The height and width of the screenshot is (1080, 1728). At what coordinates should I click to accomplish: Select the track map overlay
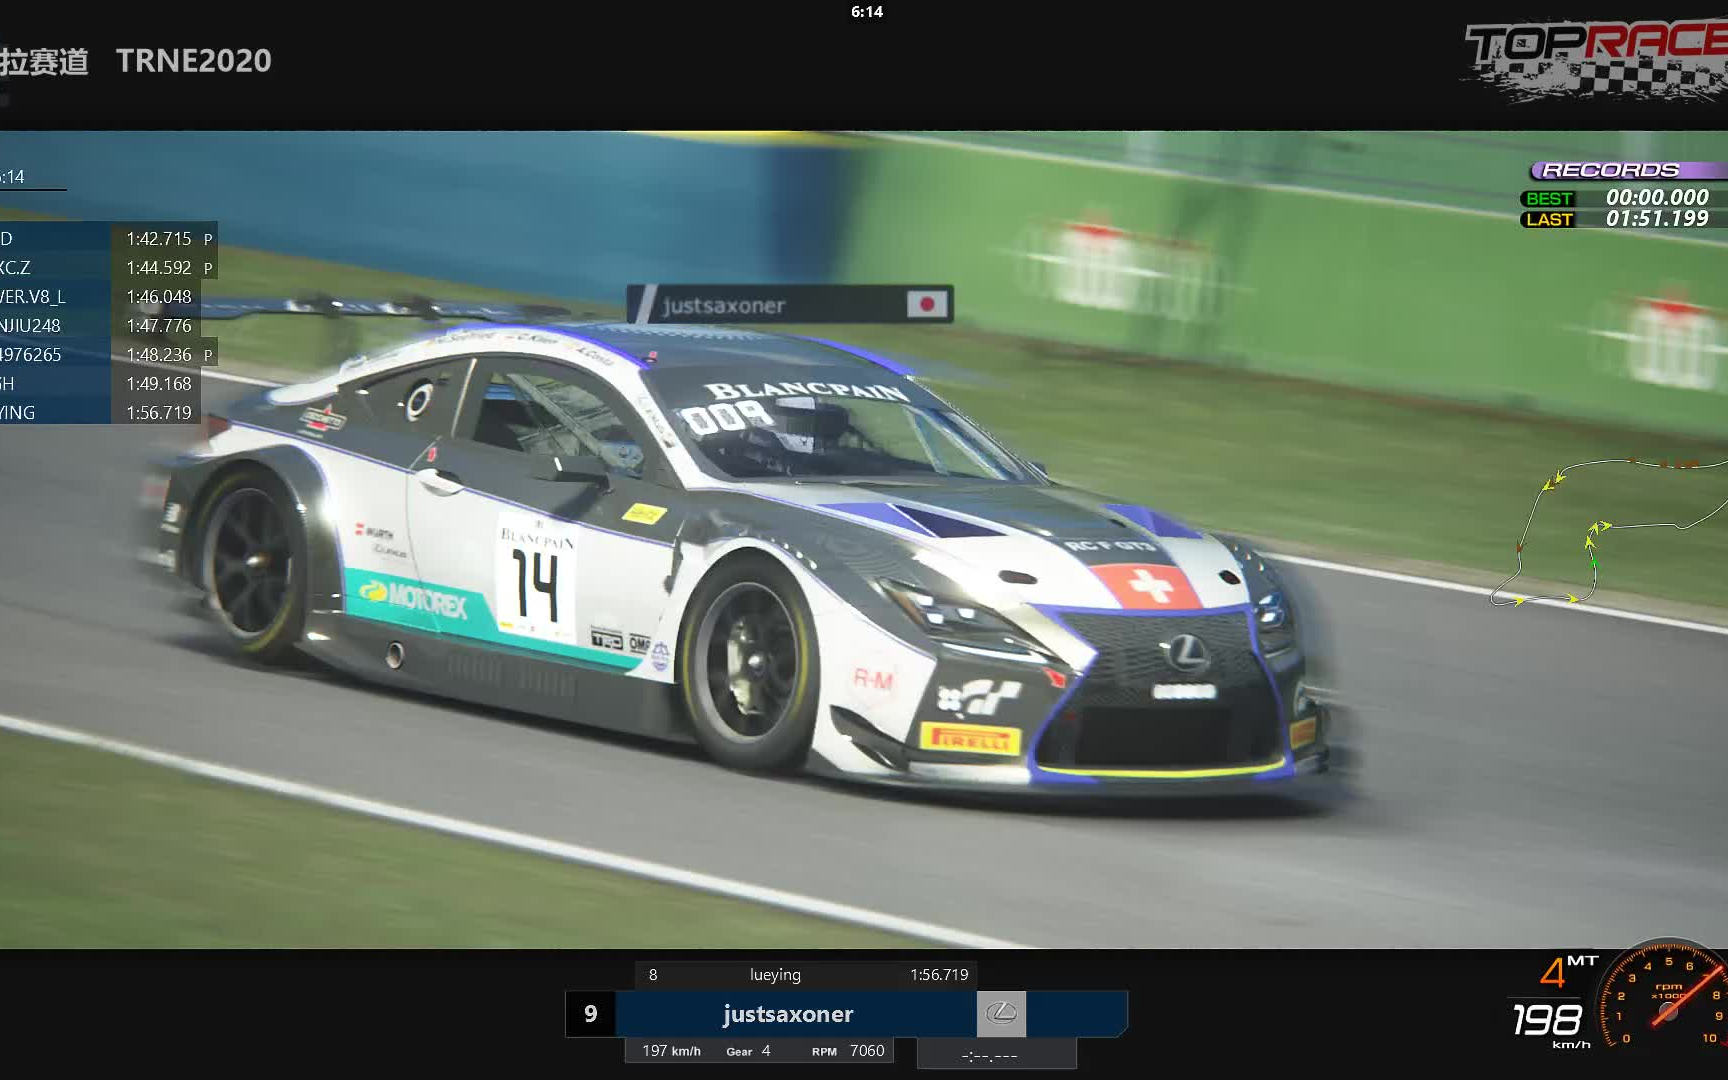[x=1608, y=532]
